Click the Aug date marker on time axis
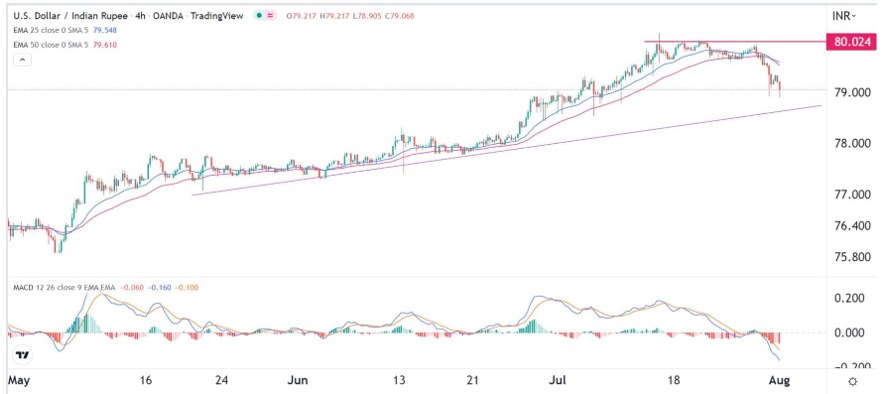Image resolution: width=883 pixels, height=394 pixels. pos(781,380)
